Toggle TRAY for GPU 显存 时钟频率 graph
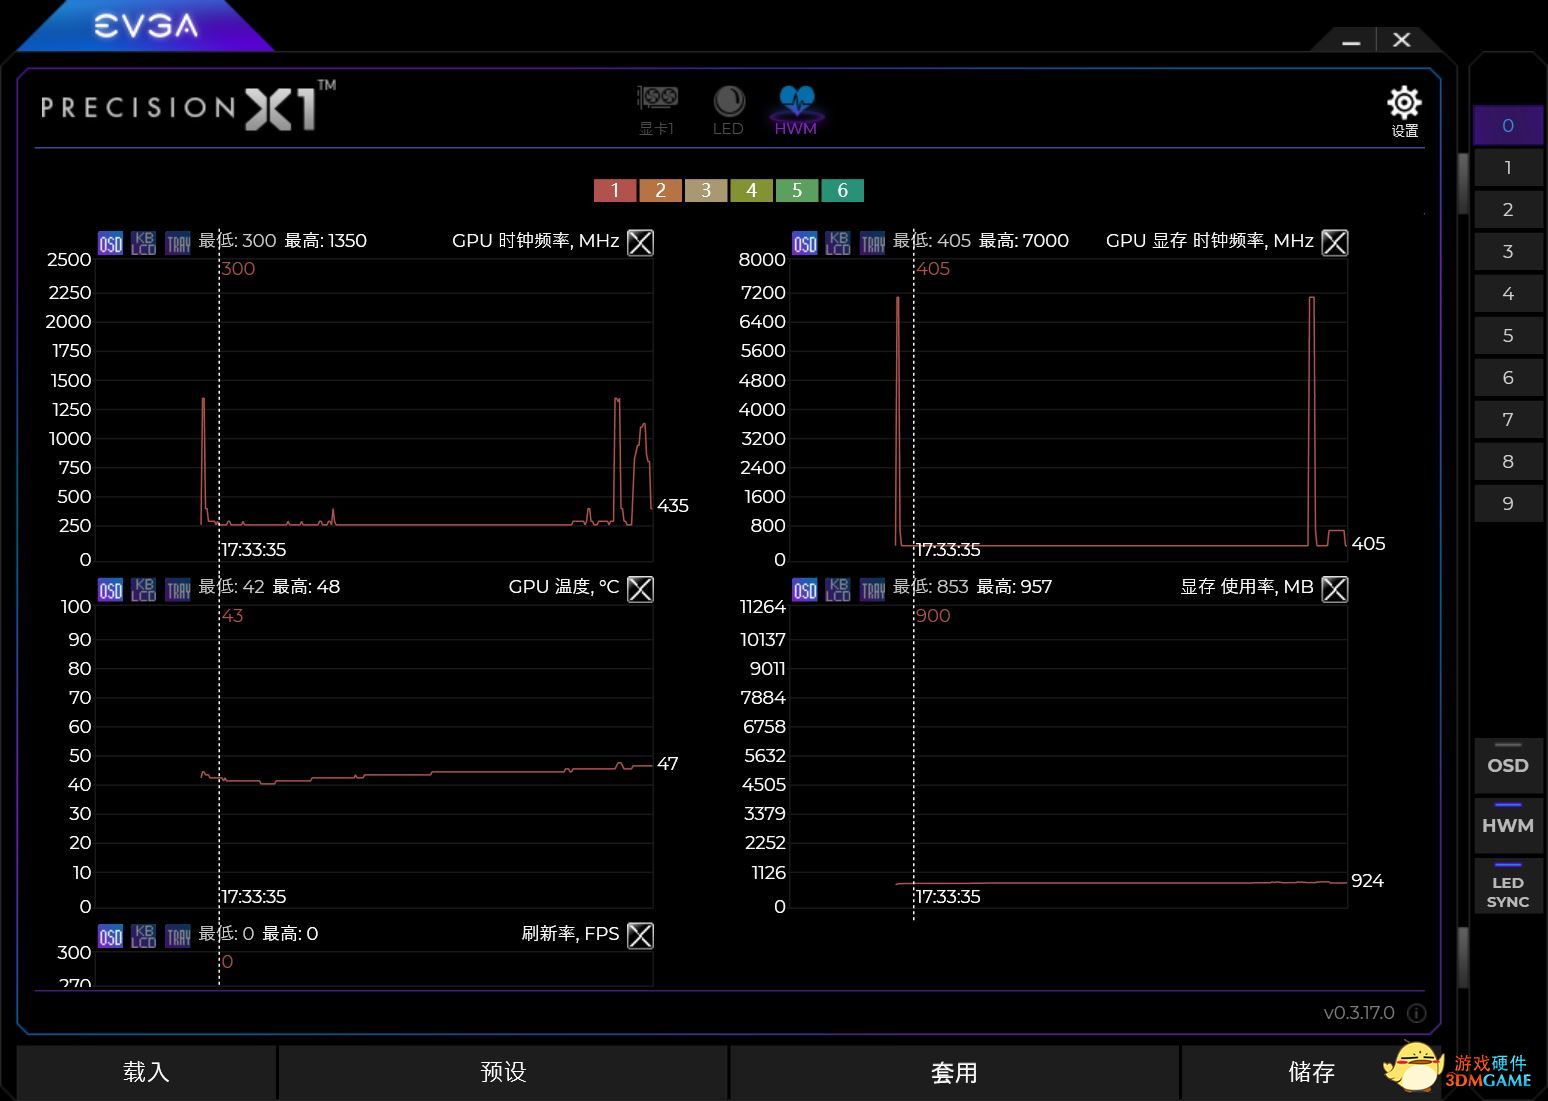 [873, 243]
